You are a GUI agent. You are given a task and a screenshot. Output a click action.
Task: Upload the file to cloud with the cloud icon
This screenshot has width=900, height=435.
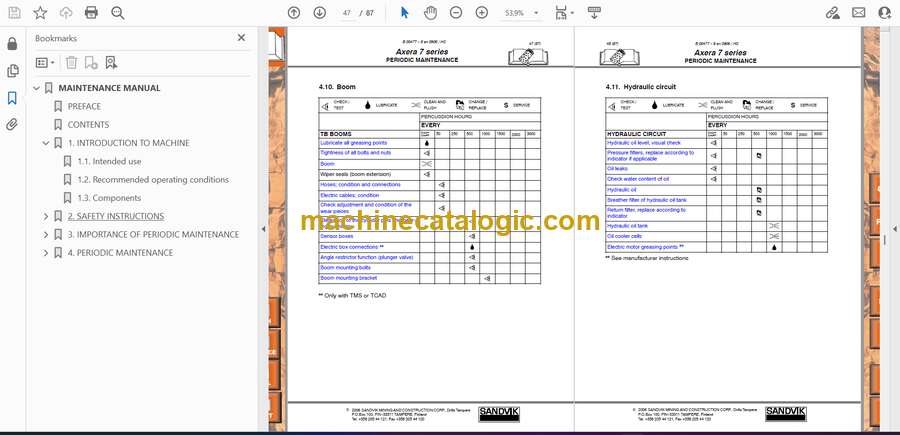(x=66, y=13)
